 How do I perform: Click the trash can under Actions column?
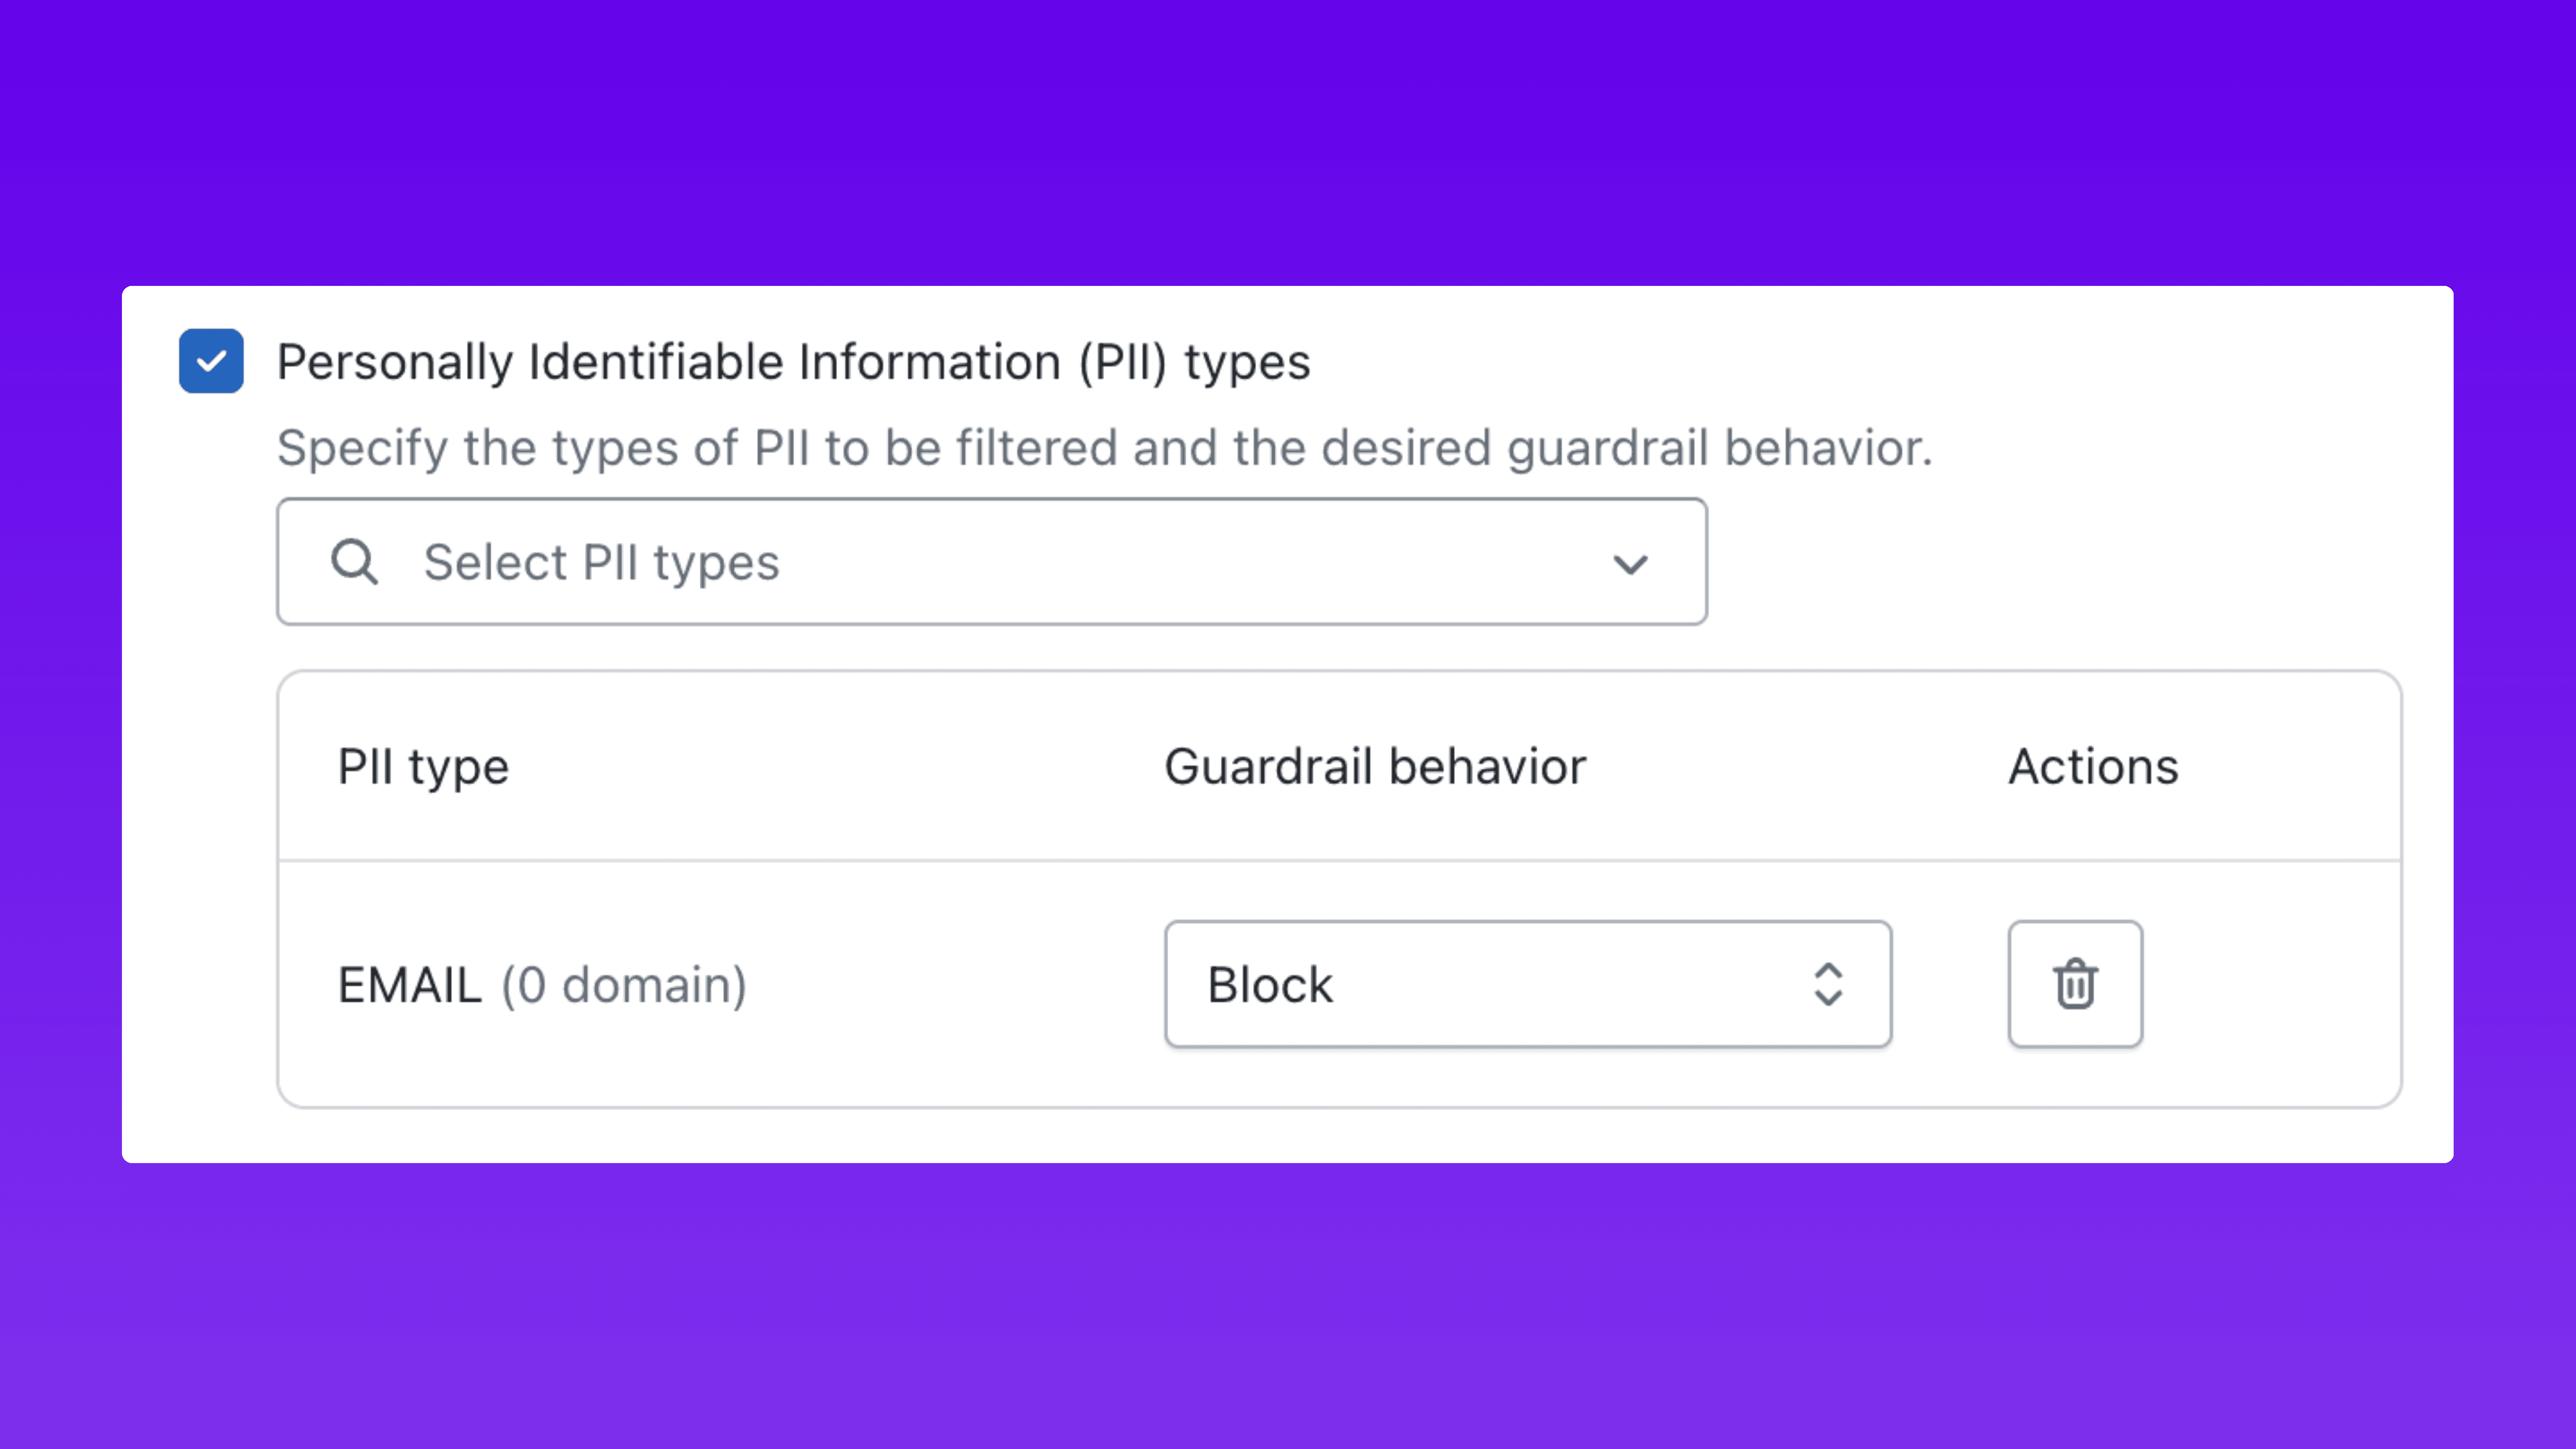click(2074, 984)
